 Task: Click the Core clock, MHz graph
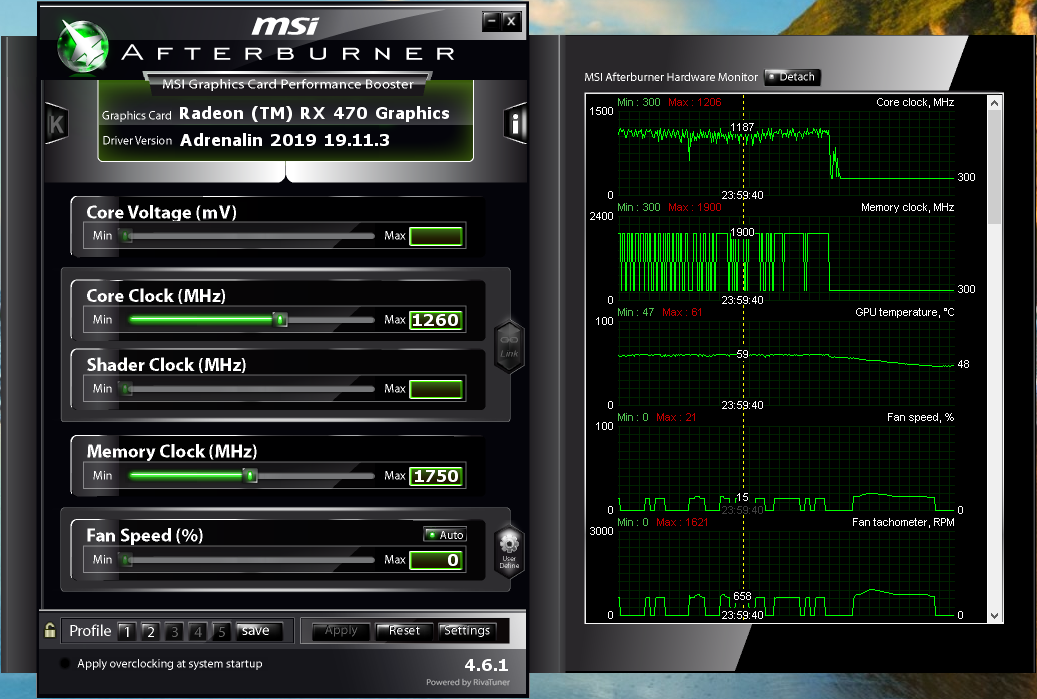(786, 153)
